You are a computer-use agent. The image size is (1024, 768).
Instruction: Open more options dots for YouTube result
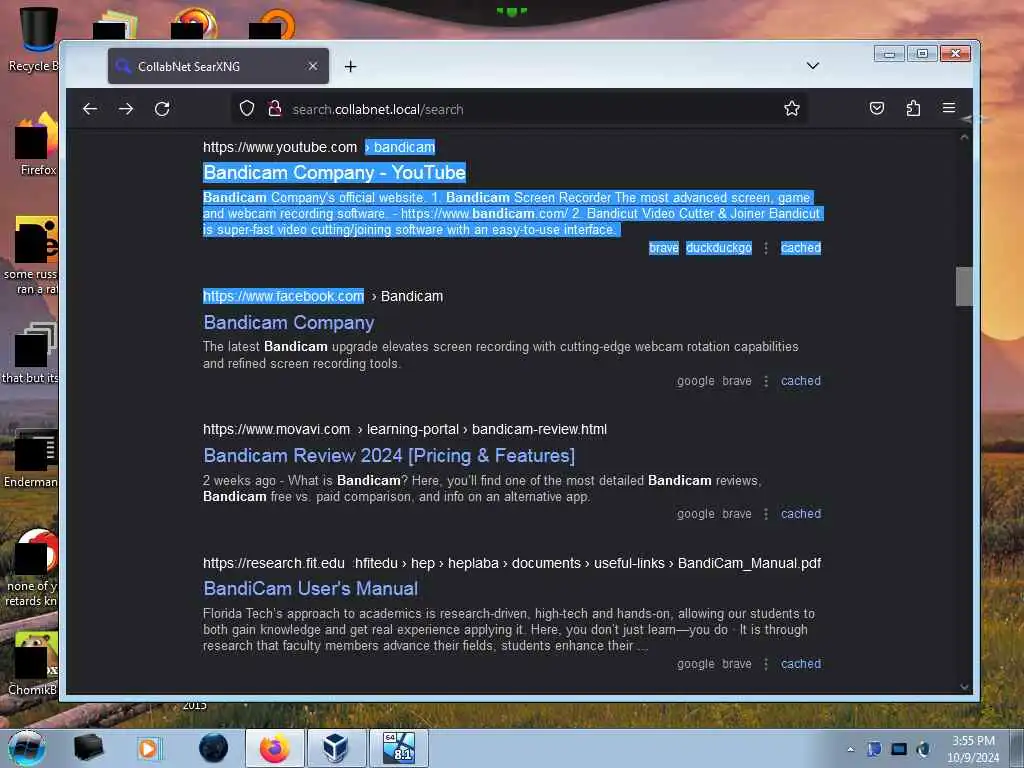coord(766,248)
